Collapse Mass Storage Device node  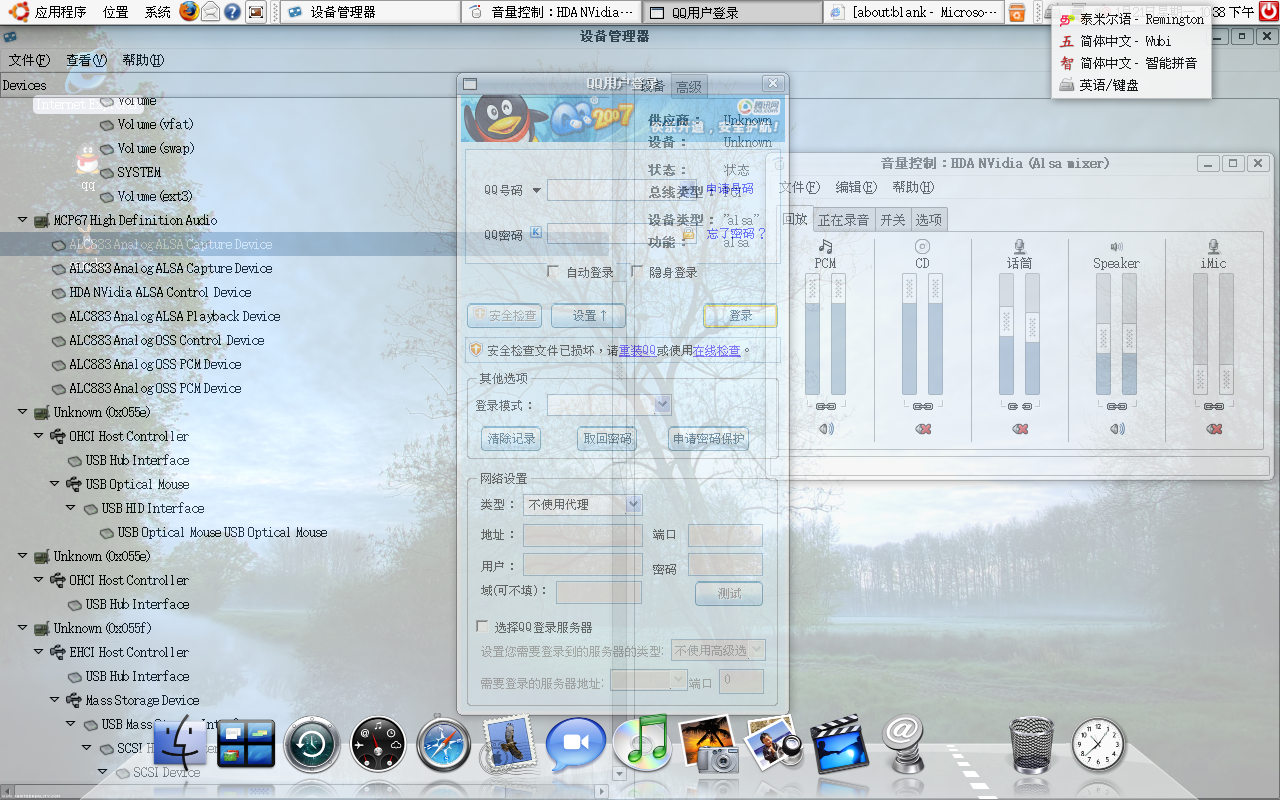(54, 700)
